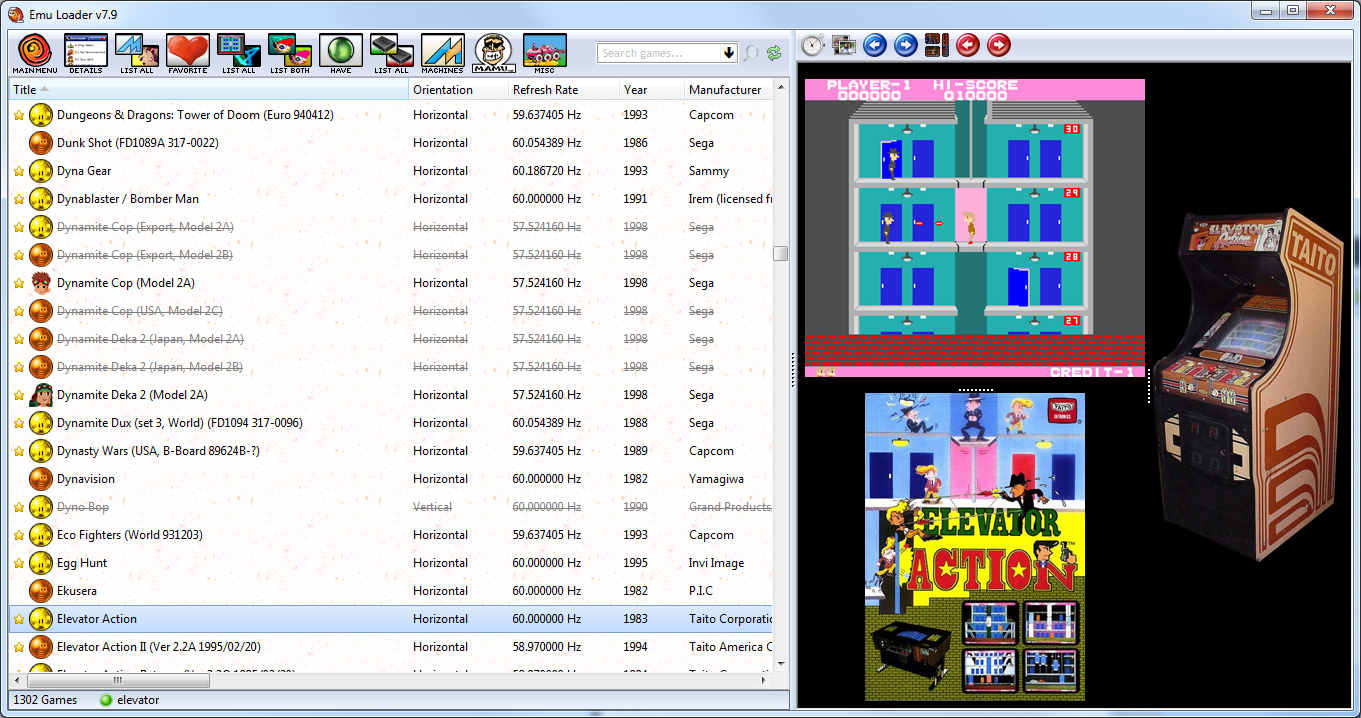This screenshot has height=718, width=1361.
Task: Open the Main Menu spiral icon
Action: click(34, 52)
